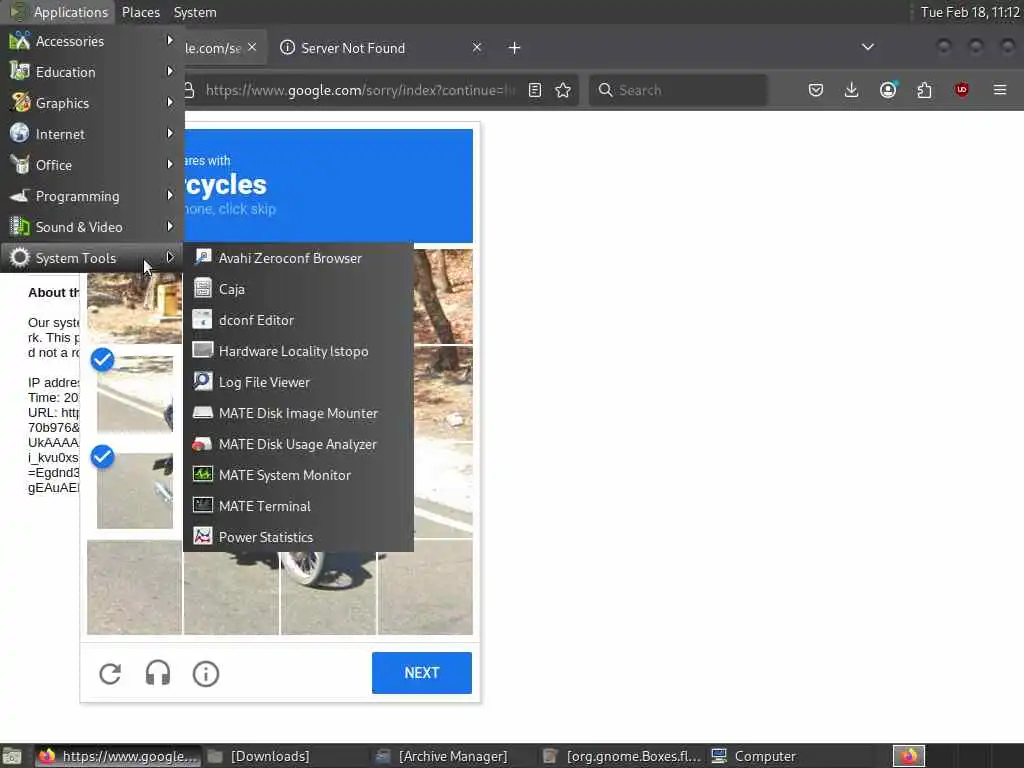Switch to the Server Not Found tab

point(379,48)
